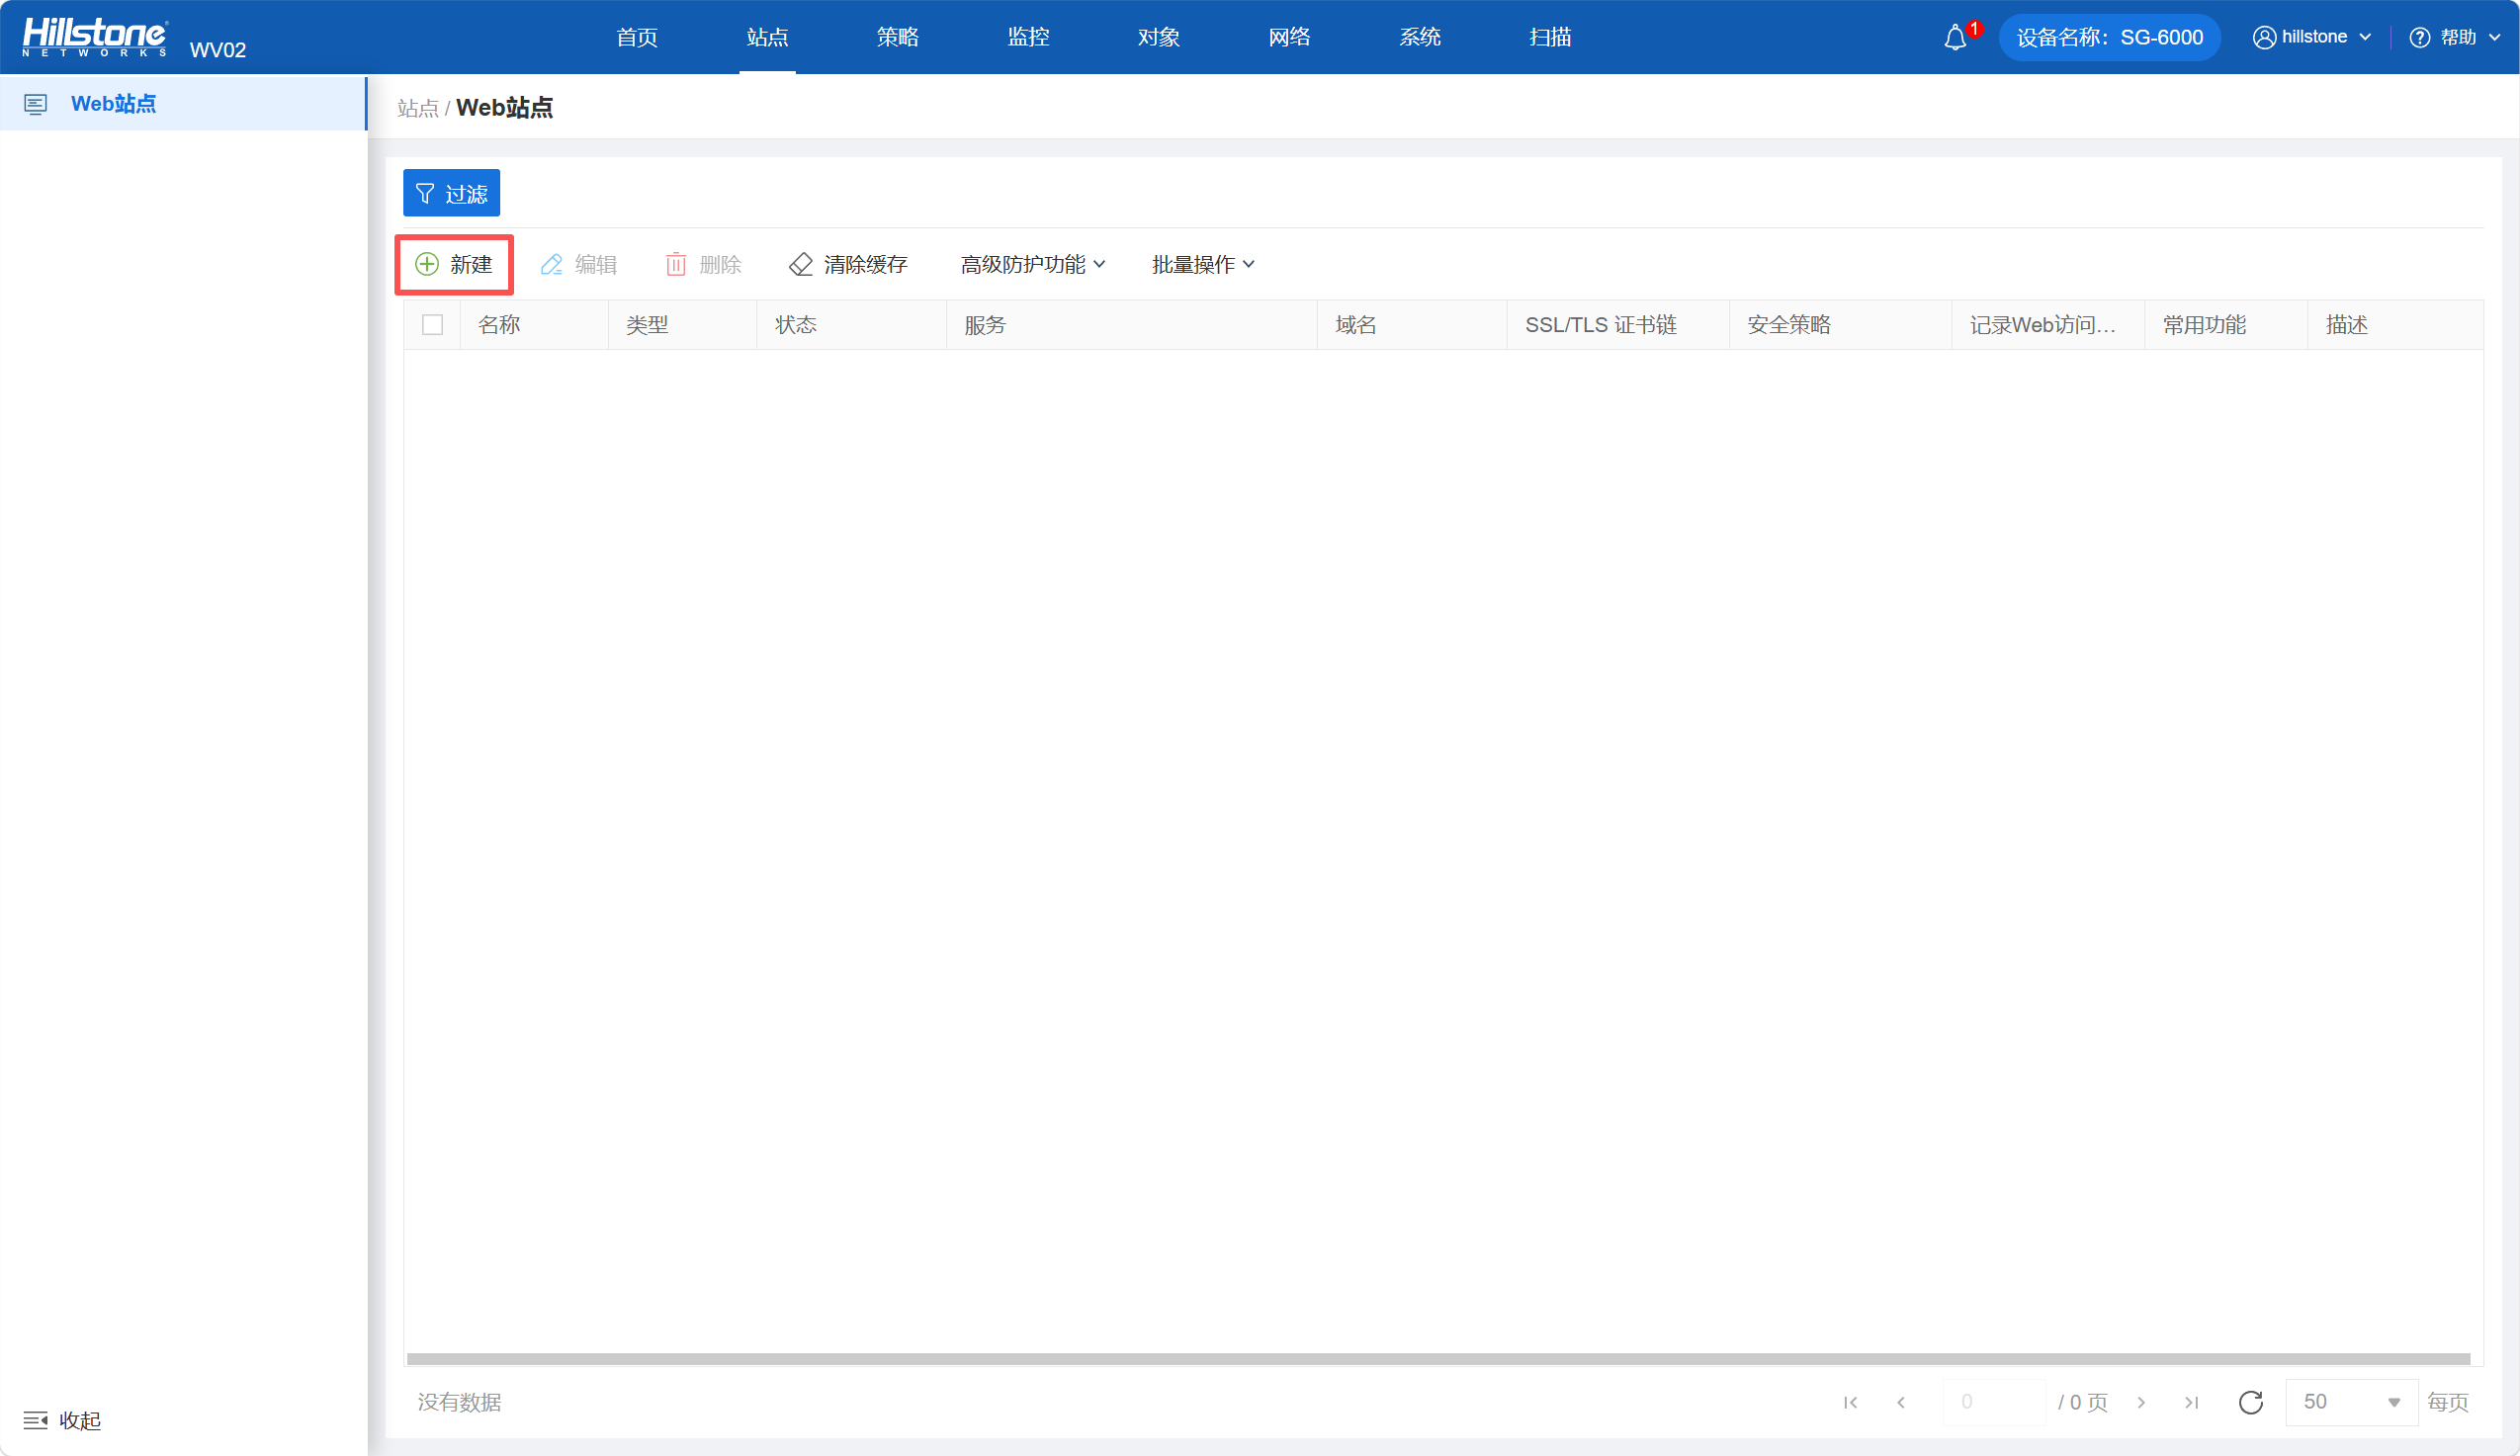Screen dimensions: 2520x1456
Task: Click the 新建 plus button
Action: coord(454,264)
